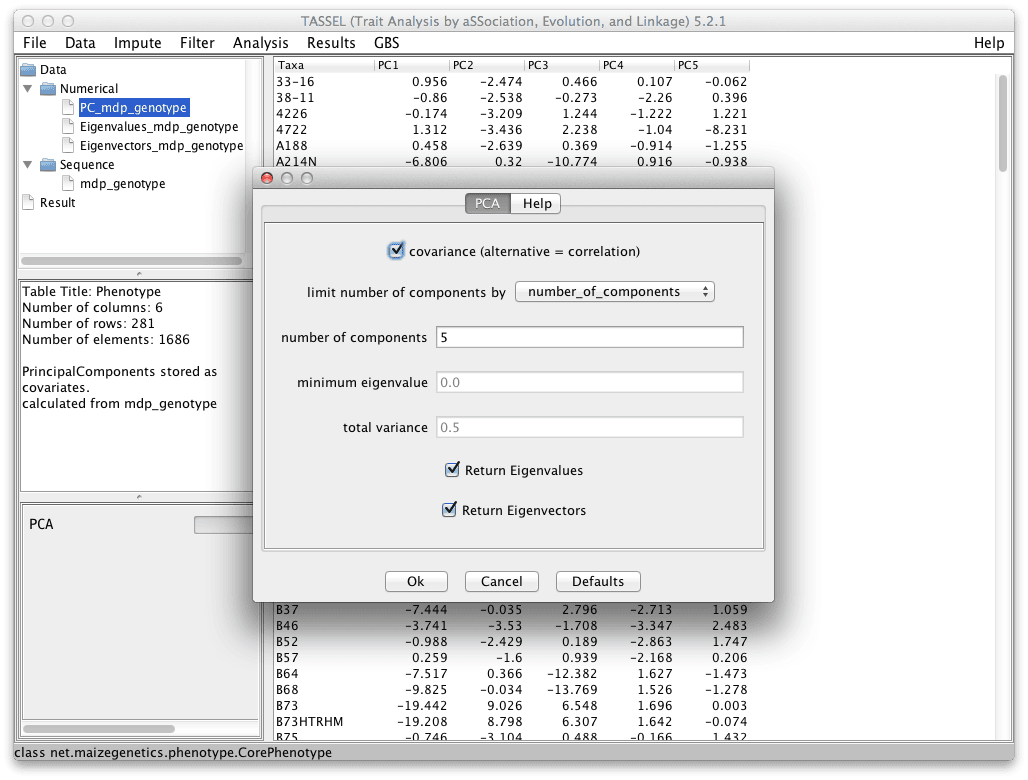Open the Impute menu
This screenshot has width=1028, height=780.
[x=138, y=43]
